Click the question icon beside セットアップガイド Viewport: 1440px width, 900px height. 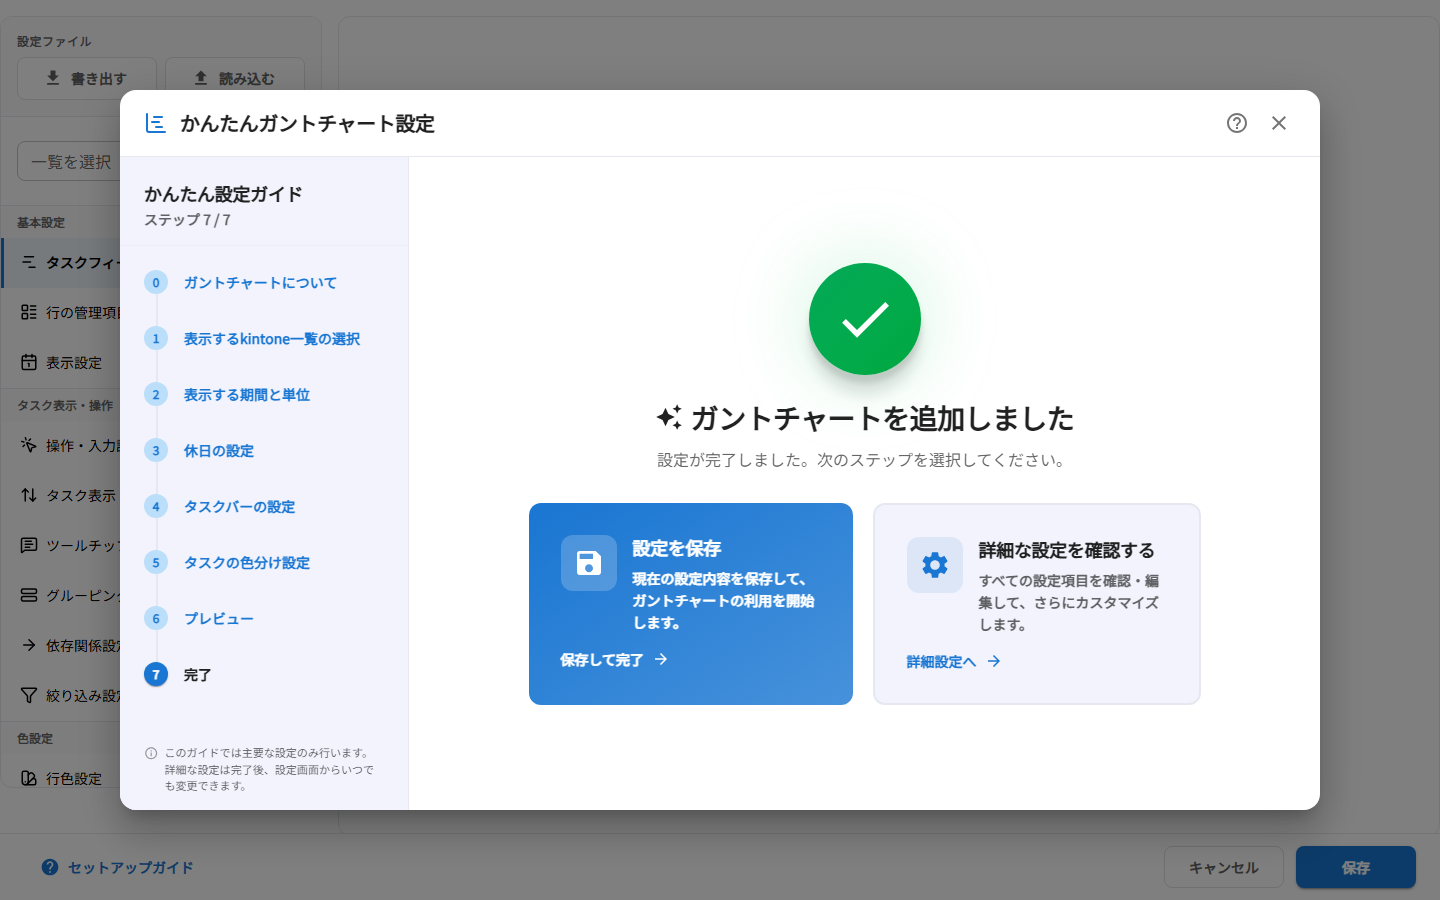tap(50, 867)
